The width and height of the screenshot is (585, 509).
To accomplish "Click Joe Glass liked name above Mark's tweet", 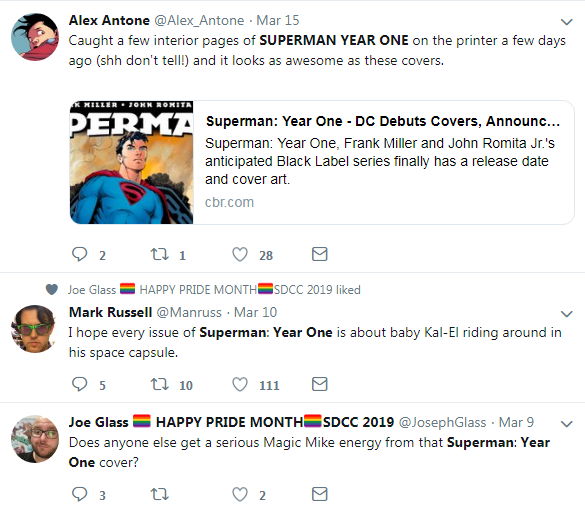I will [x=92, y=290].
